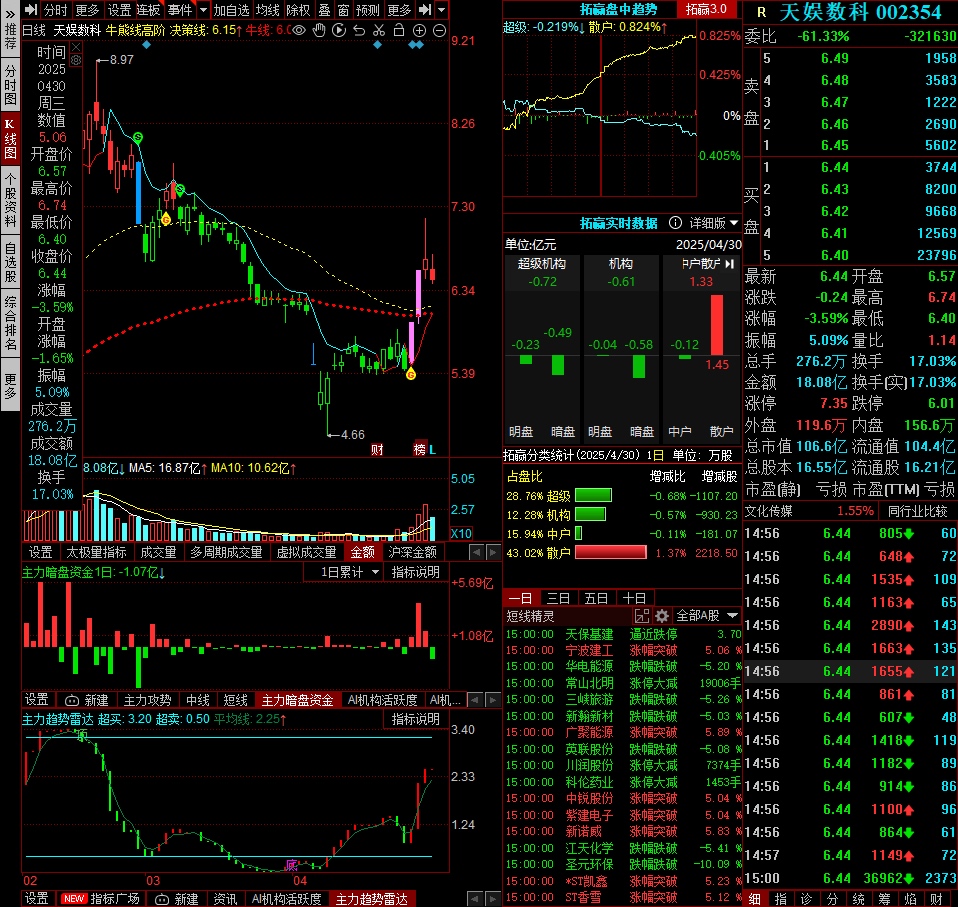Click skip icon beside 中户散户 header
The height and width of the screenshot is (907, 958).
point(729,264)
